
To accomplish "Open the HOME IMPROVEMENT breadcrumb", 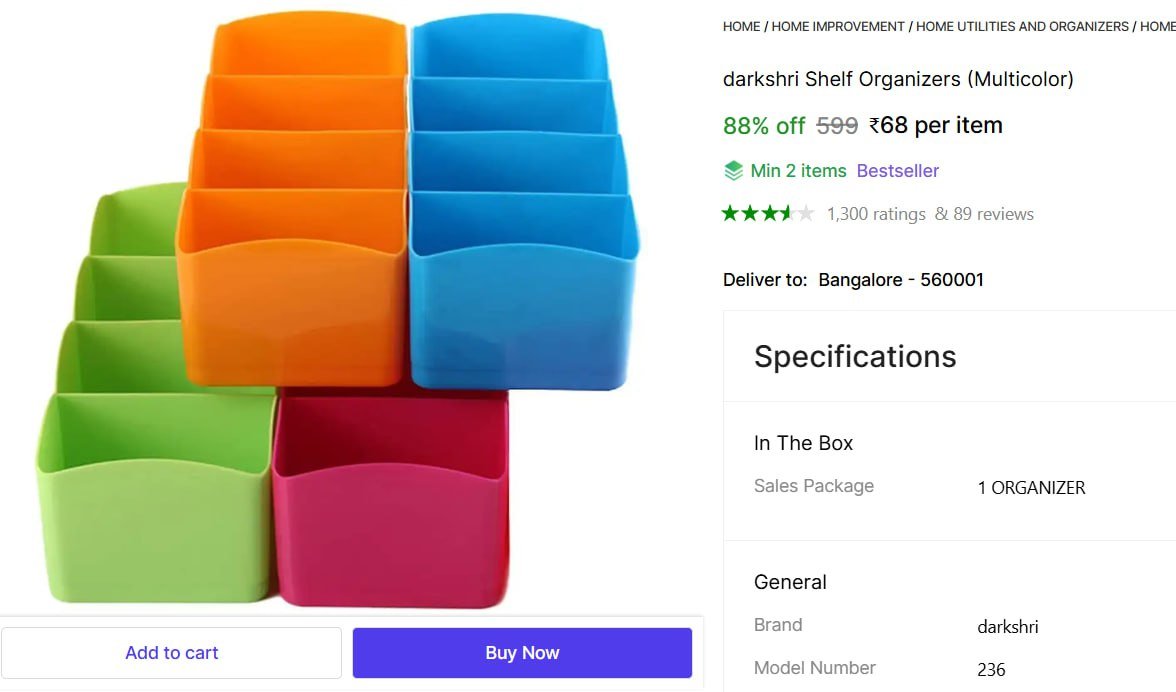I will 838,27.
